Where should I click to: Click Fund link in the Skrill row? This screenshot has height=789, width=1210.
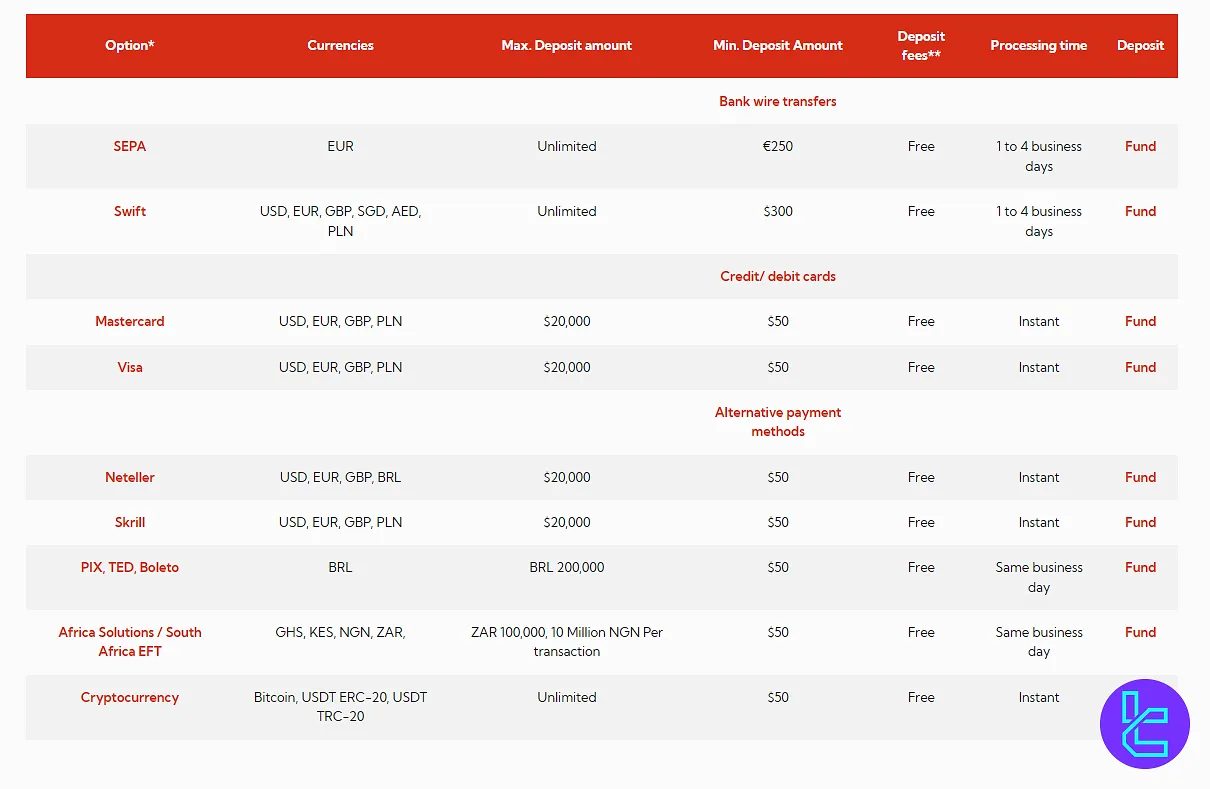tap(1140, 522)
